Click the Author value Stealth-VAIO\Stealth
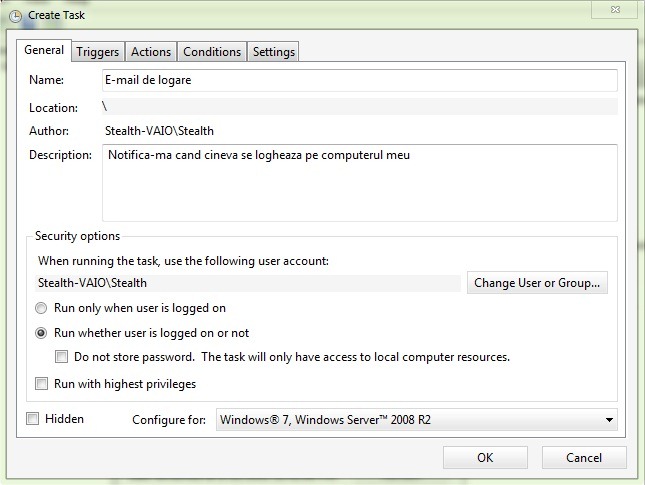645x485 pixels. 159,131
